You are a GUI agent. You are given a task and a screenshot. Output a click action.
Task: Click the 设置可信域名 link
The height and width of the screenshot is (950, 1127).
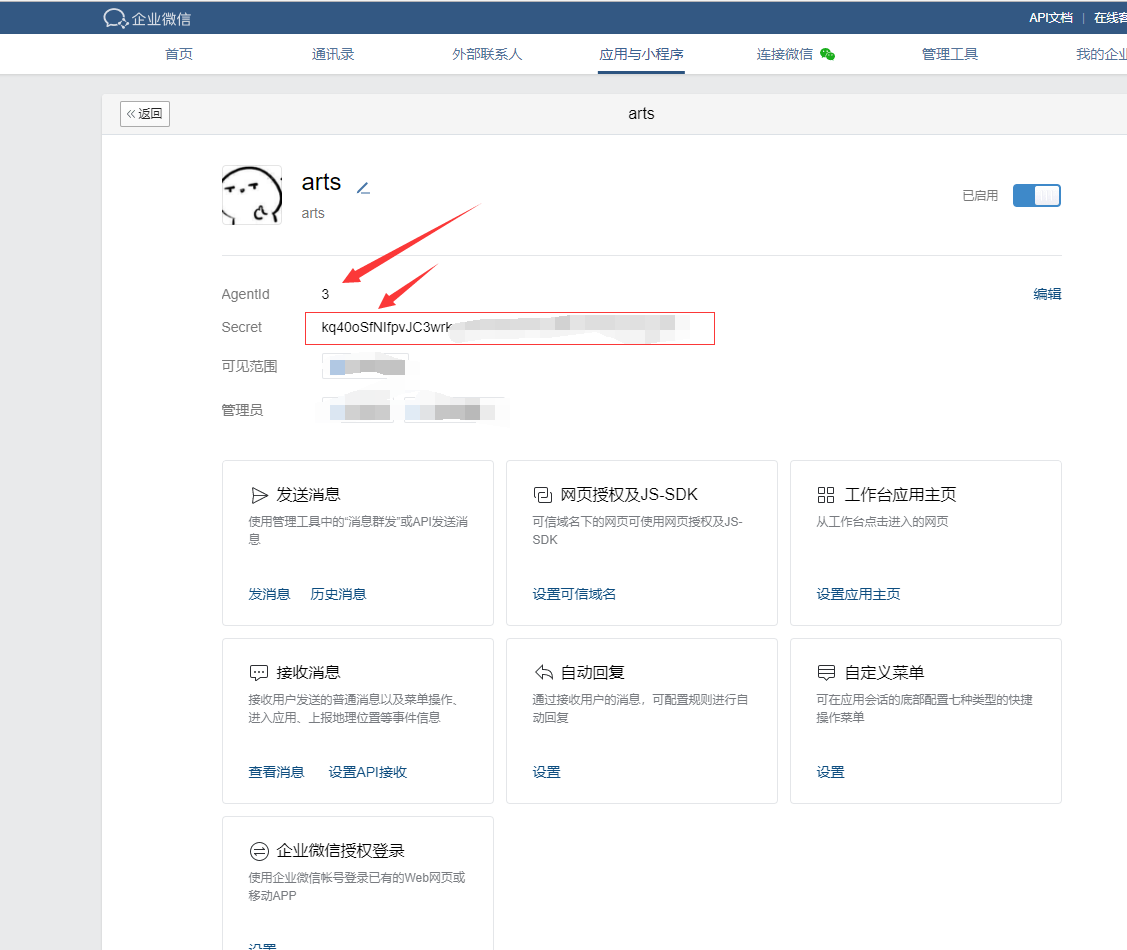tap(574, 594)
